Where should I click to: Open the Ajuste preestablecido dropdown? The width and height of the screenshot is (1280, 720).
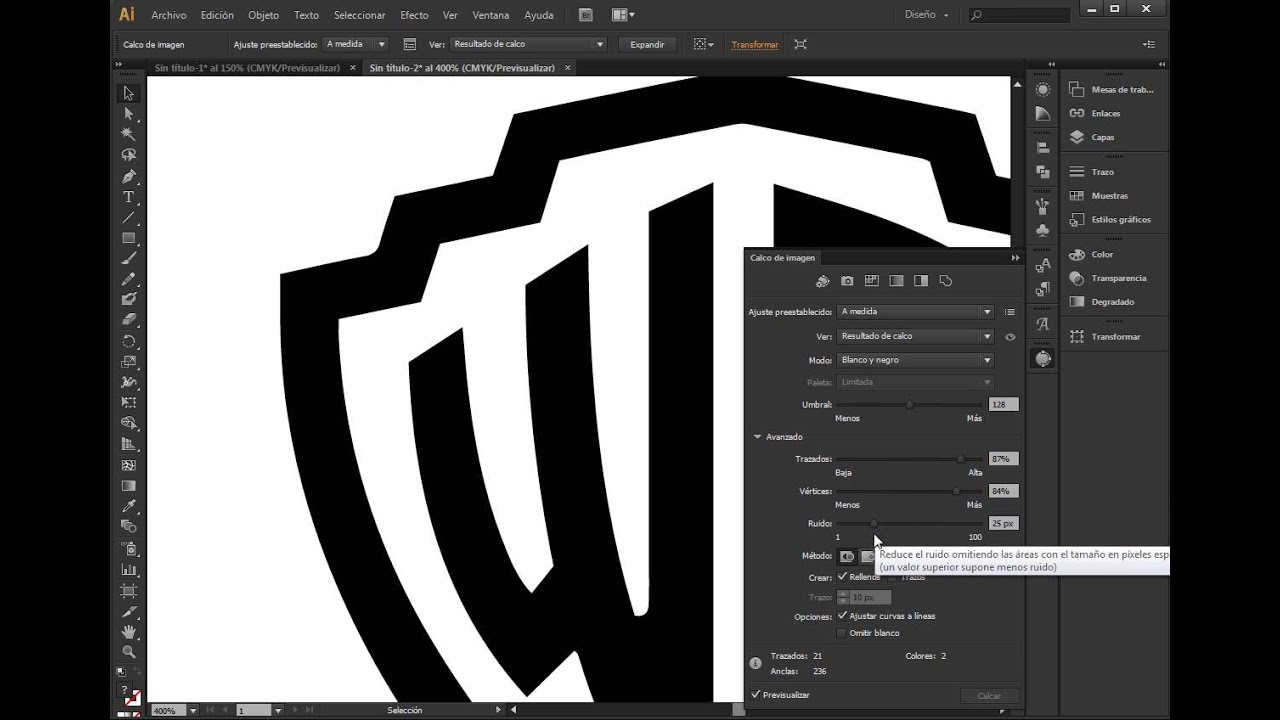tap(914, 311)
